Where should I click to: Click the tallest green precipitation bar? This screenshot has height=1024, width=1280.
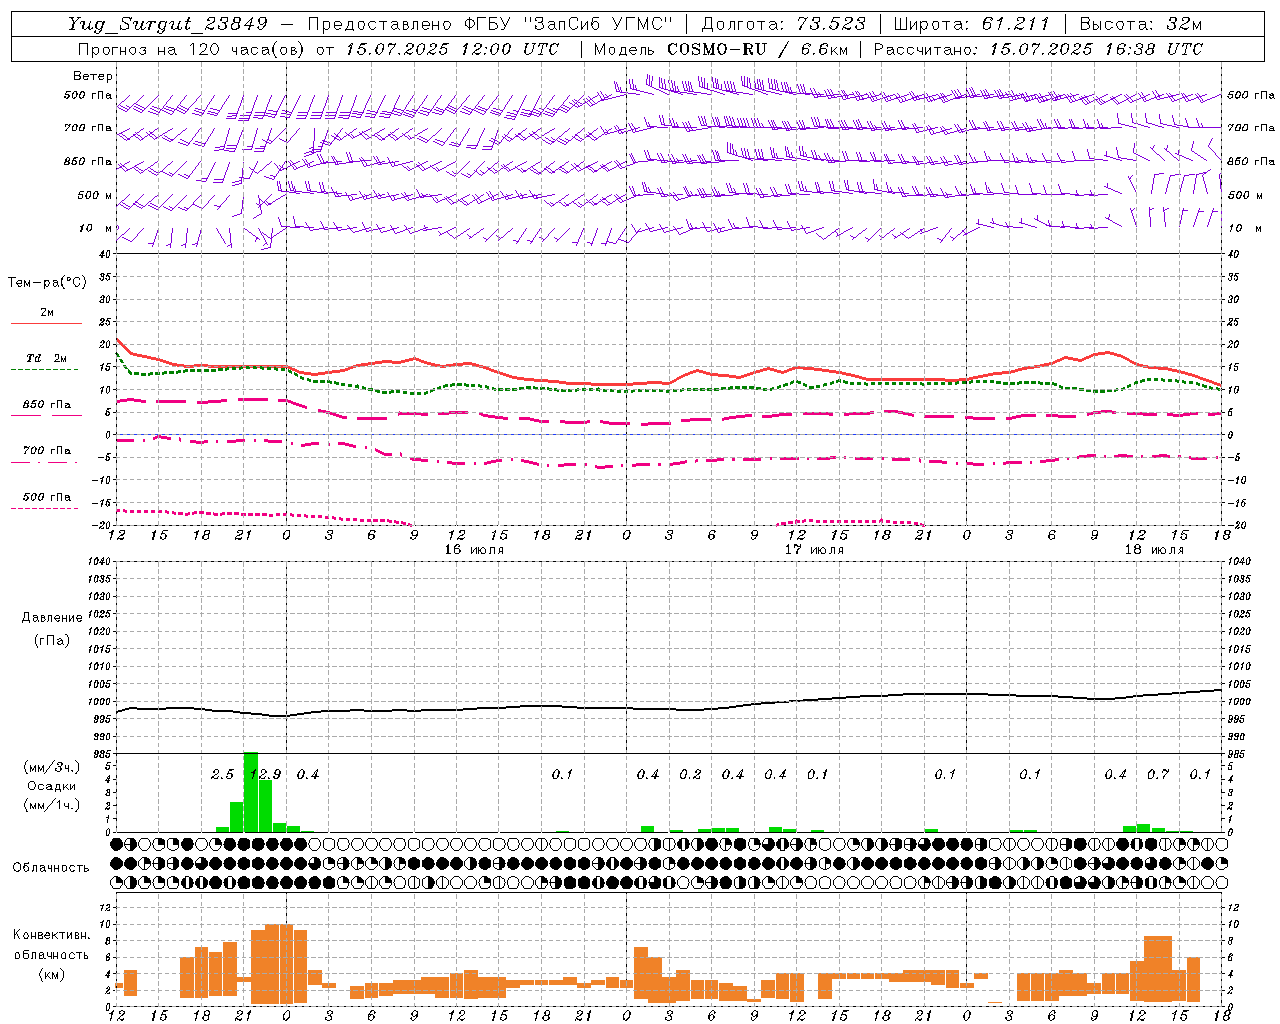[x=251, y=792]
